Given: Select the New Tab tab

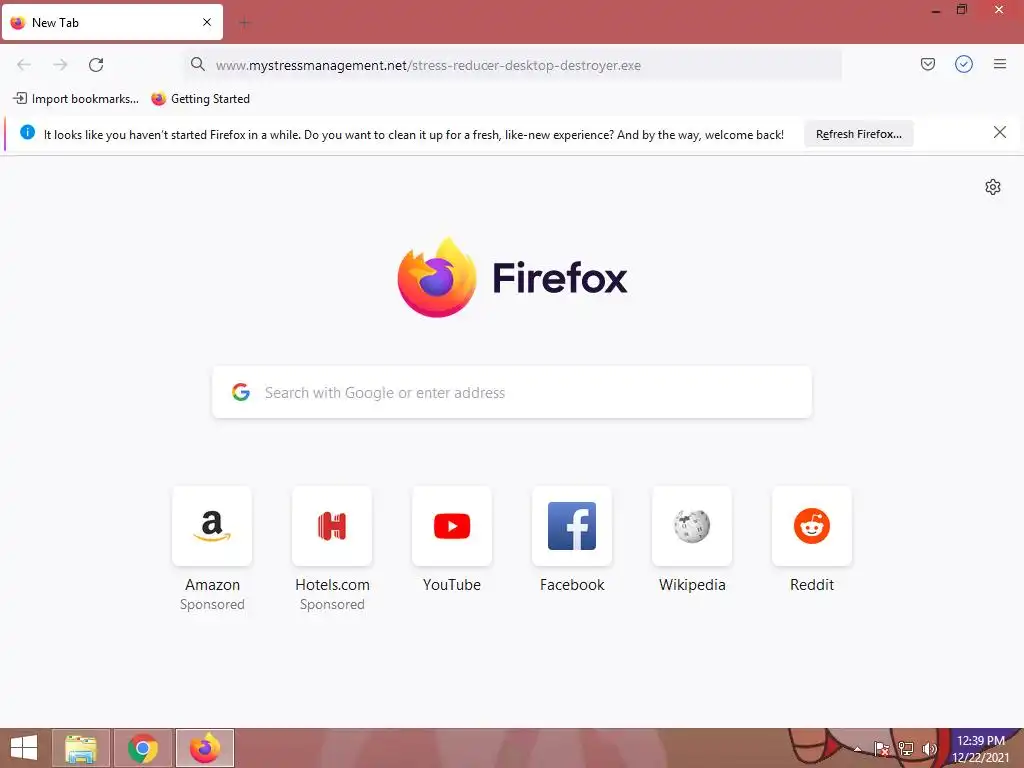Looking at the screenshot, I should click(112, 22).
